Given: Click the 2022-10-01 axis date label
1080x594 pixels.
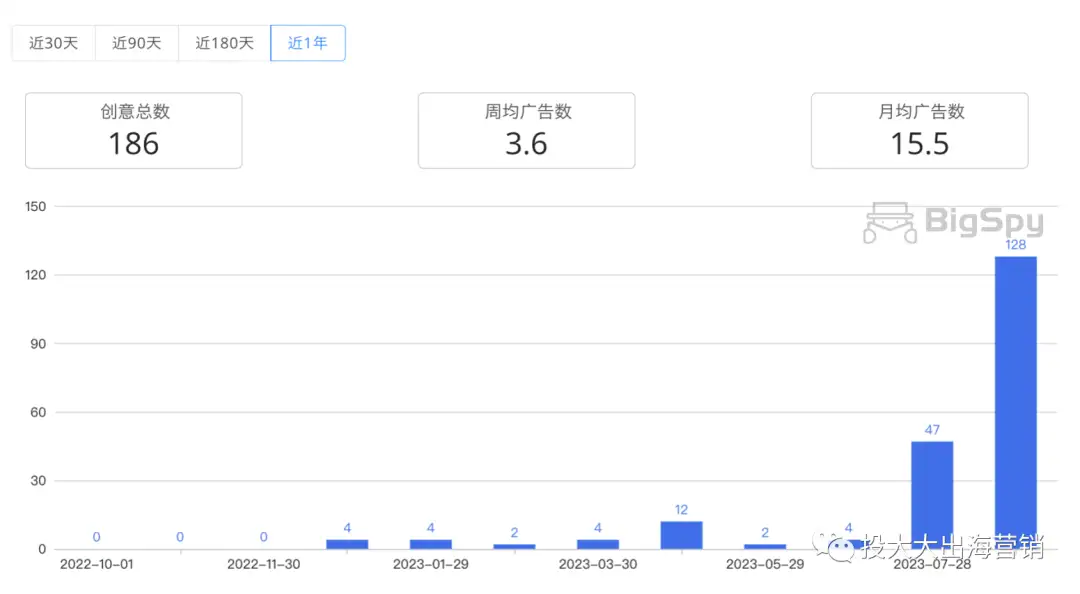Looking at the screenshot, I should pyautogui.click(x=96, y=564).
